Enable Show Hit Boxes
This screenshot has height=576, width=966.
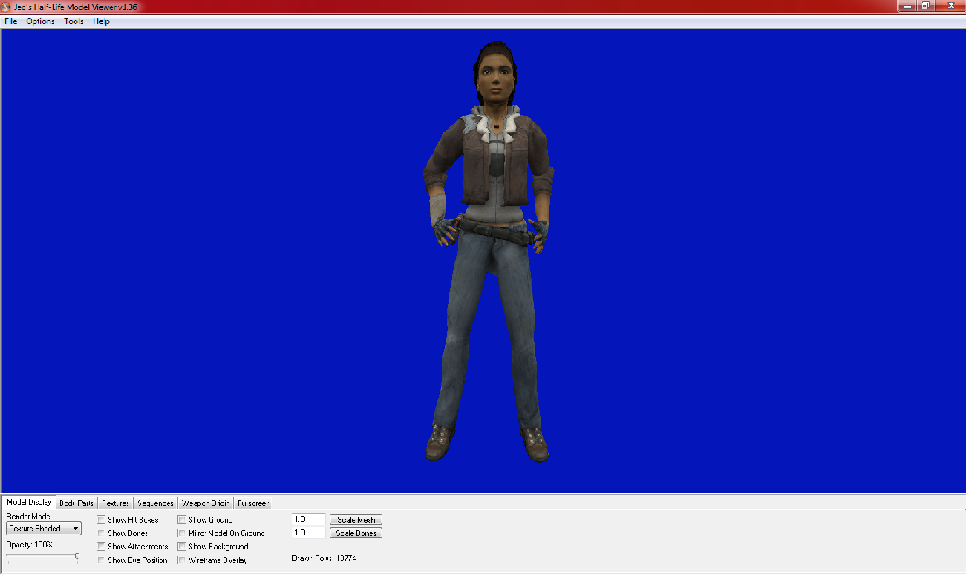tap(100, 519)
